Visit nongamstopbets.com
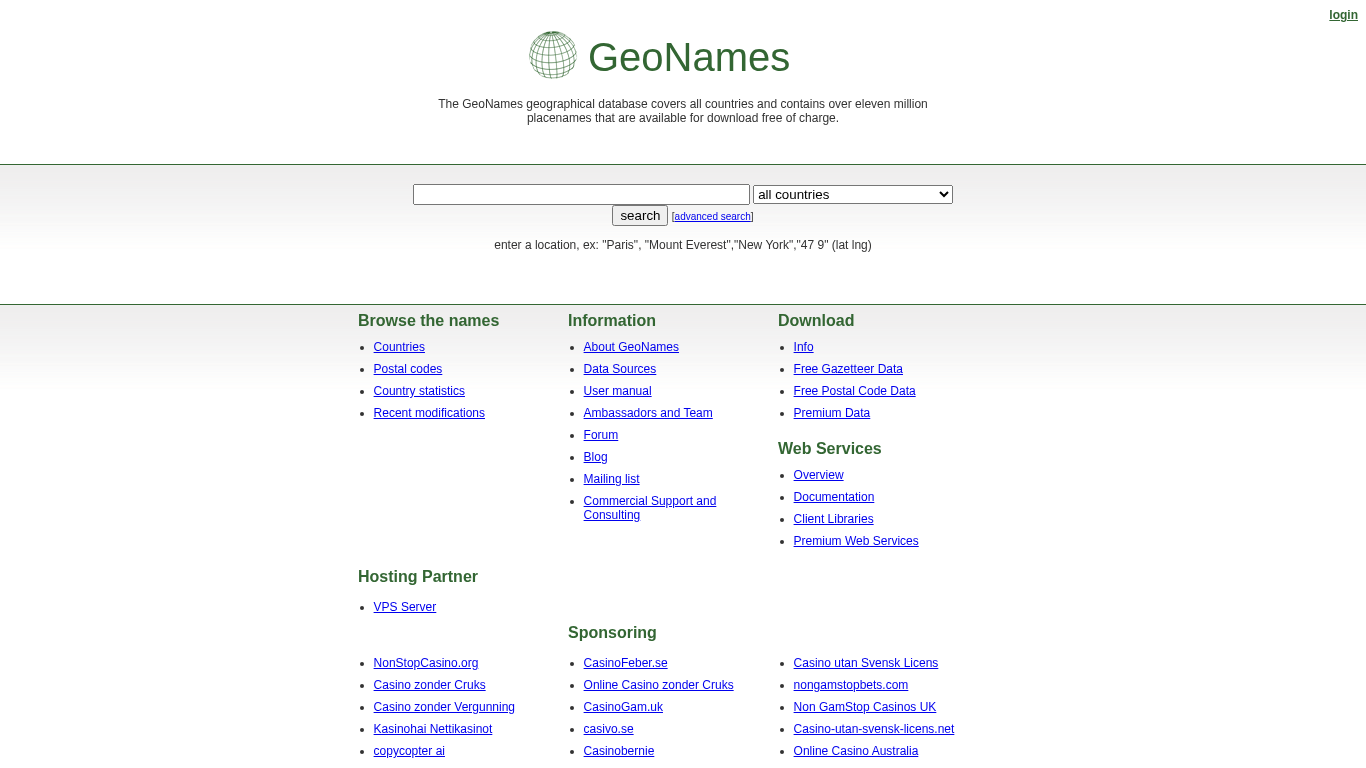Viewport: 1366px width, 768px height. [x=851, y=685]
